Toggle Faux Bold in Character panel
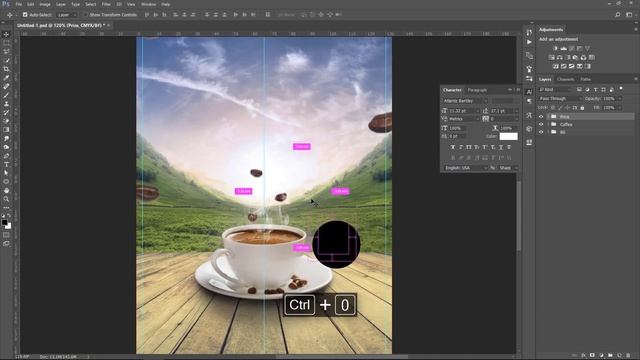Image resolution: width=640 pixels, height=360 pixels. 453,147
